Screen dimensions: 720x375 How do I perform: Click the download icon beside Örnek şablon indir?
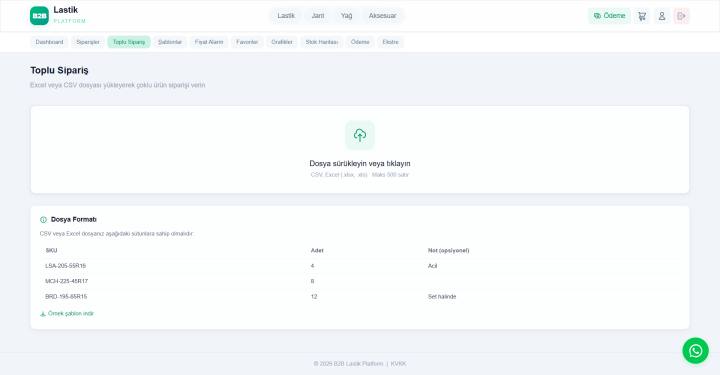click(x=43, y=314)
